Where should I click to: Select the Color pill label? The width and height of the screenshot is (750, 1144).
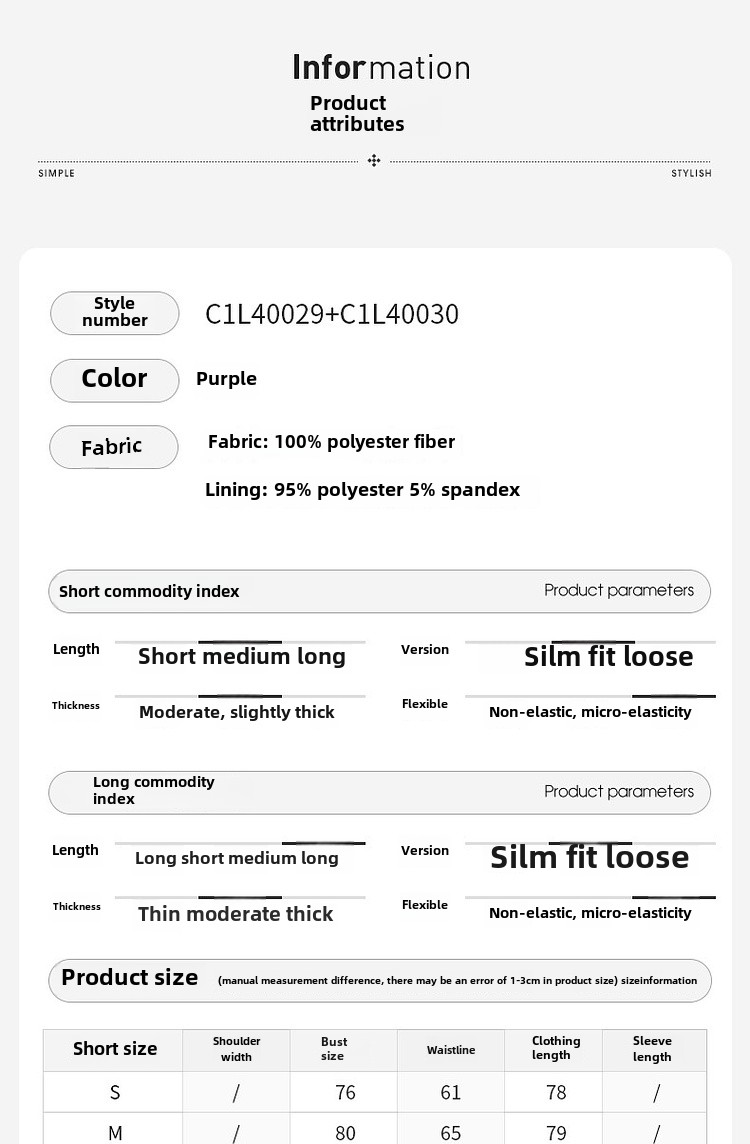(x=115, y=379)
